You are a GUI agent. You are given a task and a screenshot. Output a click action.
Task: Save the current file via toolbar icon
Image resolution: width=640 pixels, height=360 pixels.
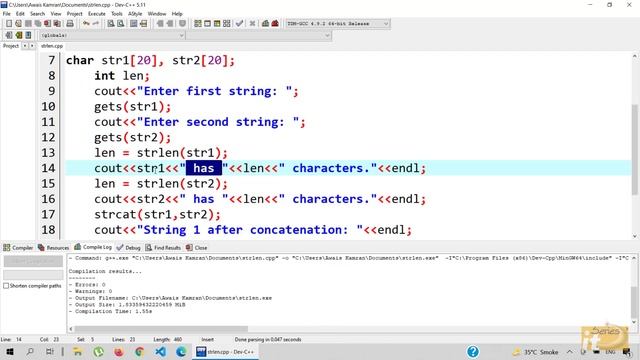[x=28, y=24]
